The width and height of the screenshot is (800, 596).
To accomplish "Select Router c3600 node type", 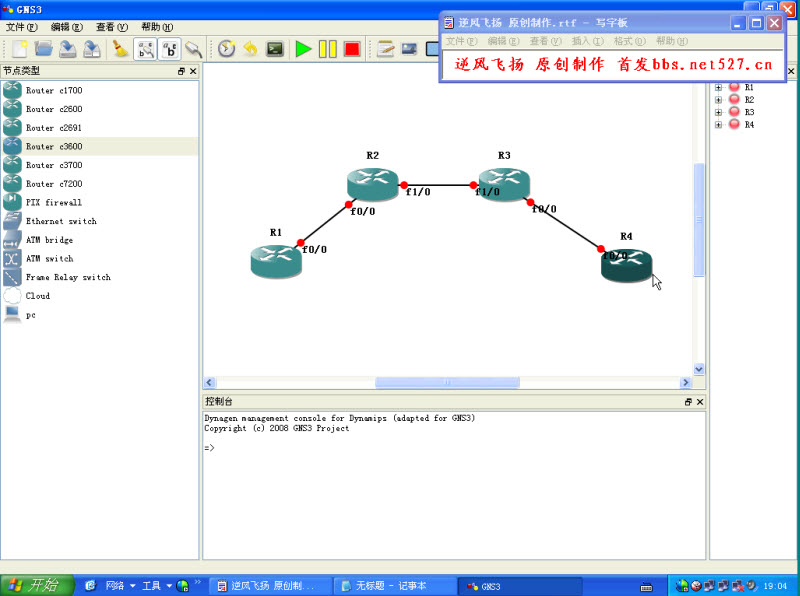I will tap(100, 146).
